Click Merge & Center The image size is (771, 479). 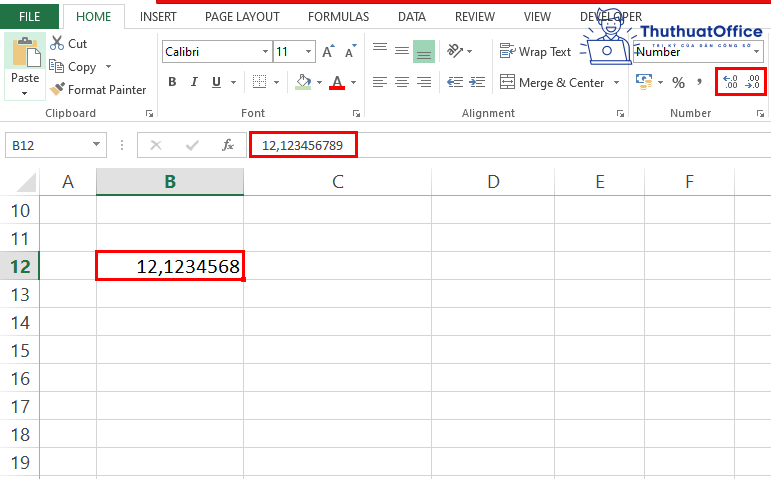point(552,82)
